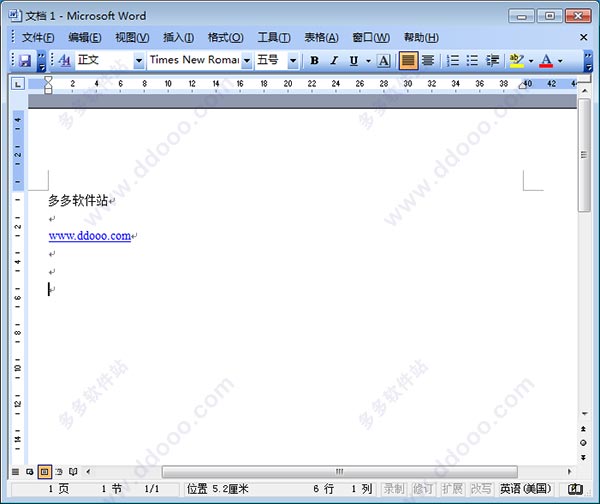Click the increase indent icon
The height and width of the screenshot is (504, 600).
tap(492, 60)
